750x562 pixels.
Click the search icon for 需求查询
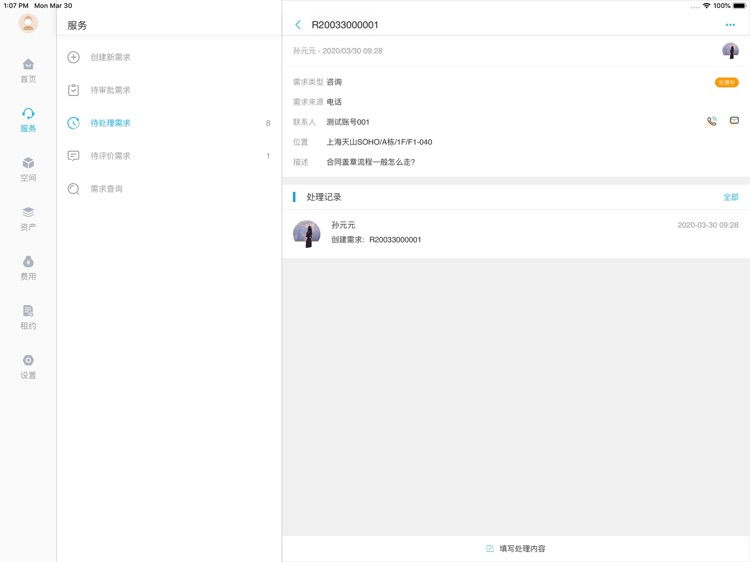point(73,189)
